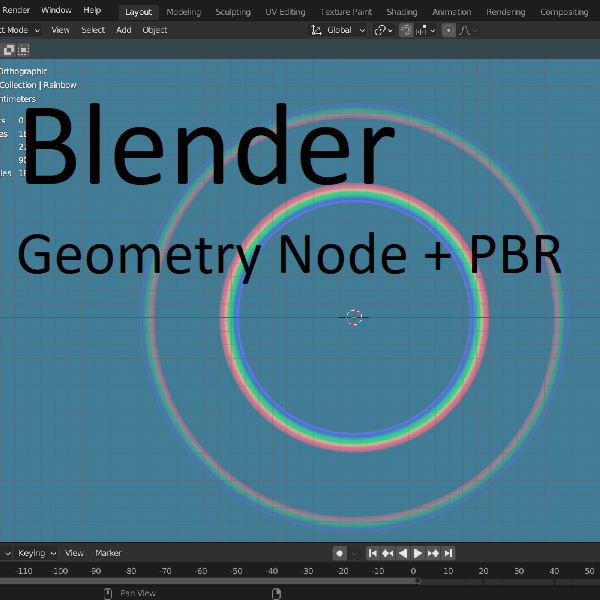Click frame -50 on timeline ruler
Screen dimensions: 600x600
236,571
